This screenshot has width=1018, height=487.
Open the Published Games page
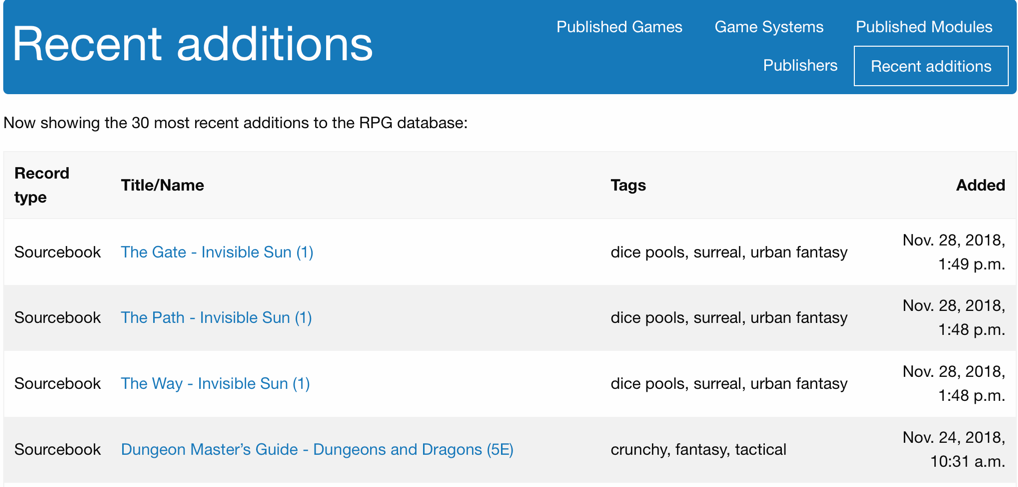click(619, 27)
